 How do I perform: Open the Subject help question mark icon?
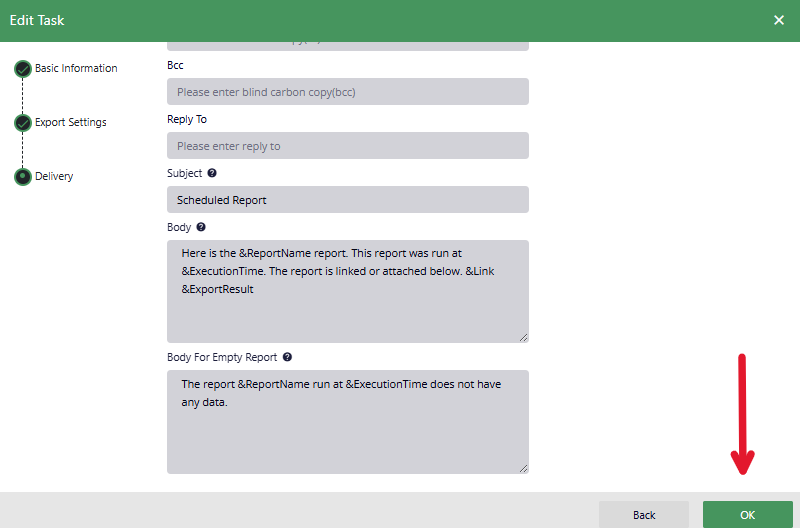coord(212,173)
